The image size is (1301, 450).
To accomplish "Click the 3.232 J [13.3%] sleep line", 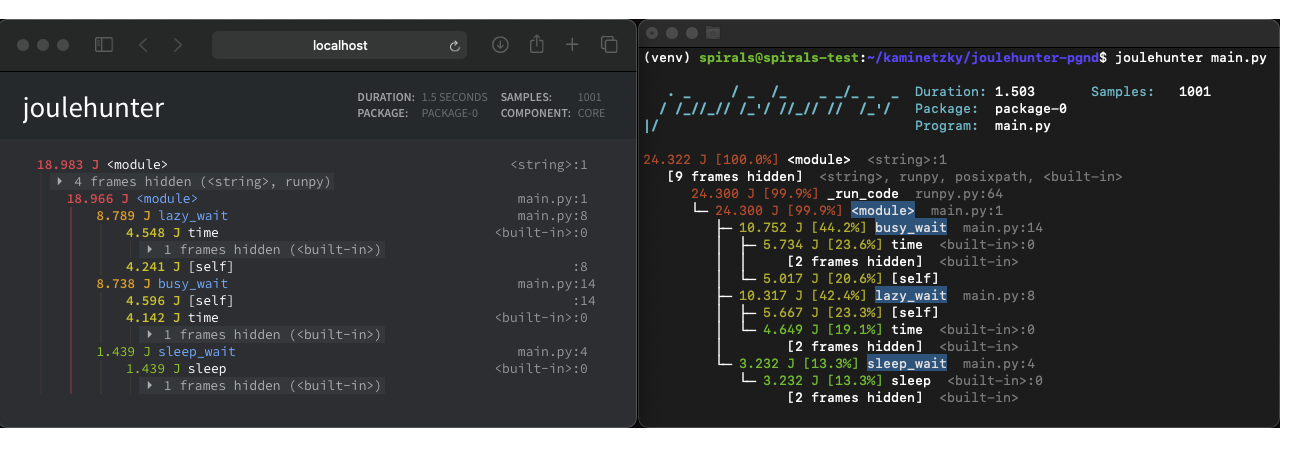I will 903,381.
